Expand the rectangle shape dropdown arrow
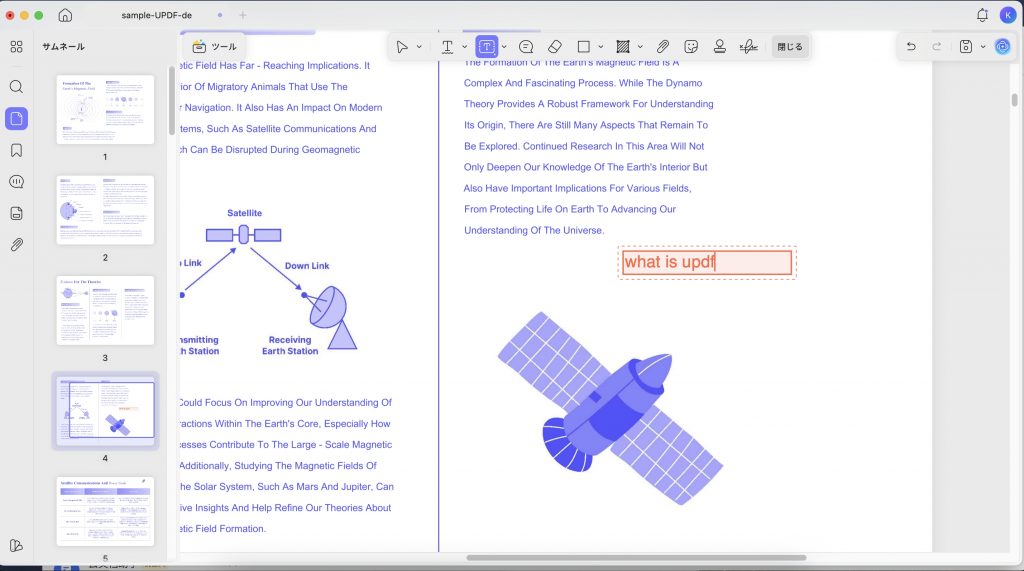 click(601, 47)
